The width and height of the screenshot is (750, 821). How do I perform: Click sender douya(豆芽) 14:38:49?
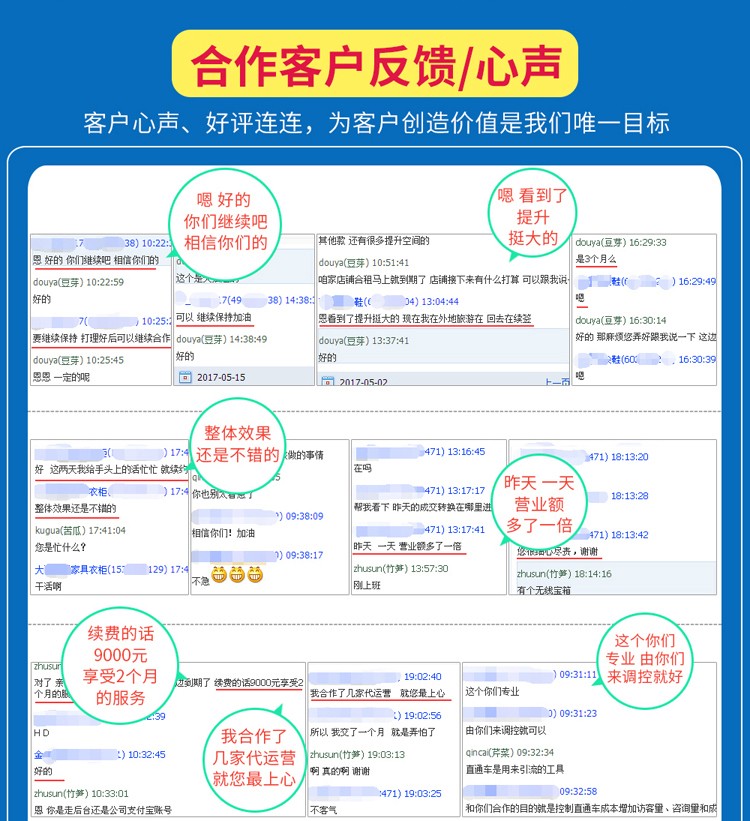click(x=222, y=339)
